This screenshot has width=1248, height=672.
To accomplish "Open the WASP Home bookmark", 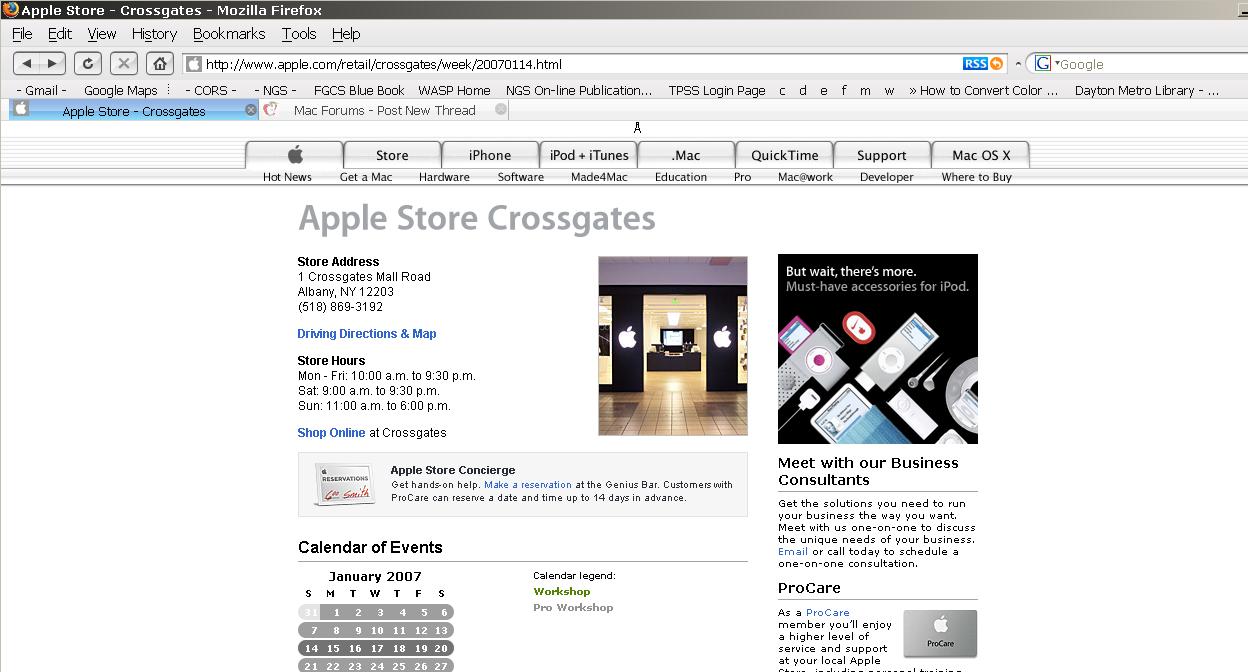I will point(454,90).
